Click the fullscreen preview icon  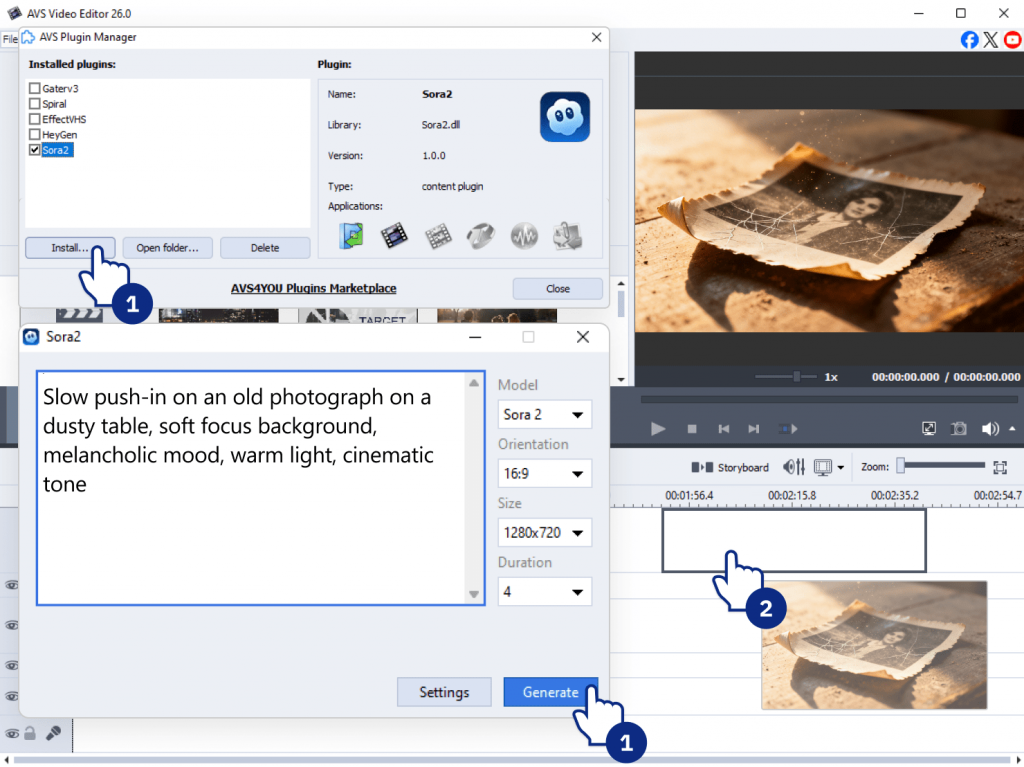[929, 429]
